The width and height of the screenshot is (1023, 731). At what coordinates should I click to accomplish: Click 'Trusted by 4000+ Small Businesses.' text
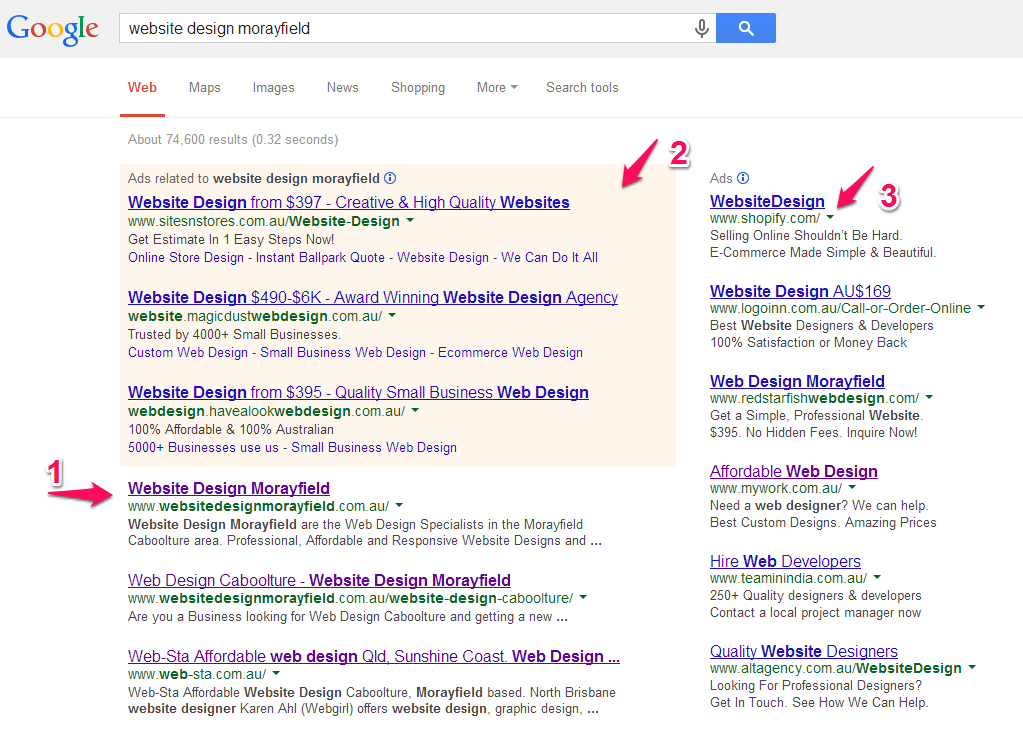coord(234,335)
